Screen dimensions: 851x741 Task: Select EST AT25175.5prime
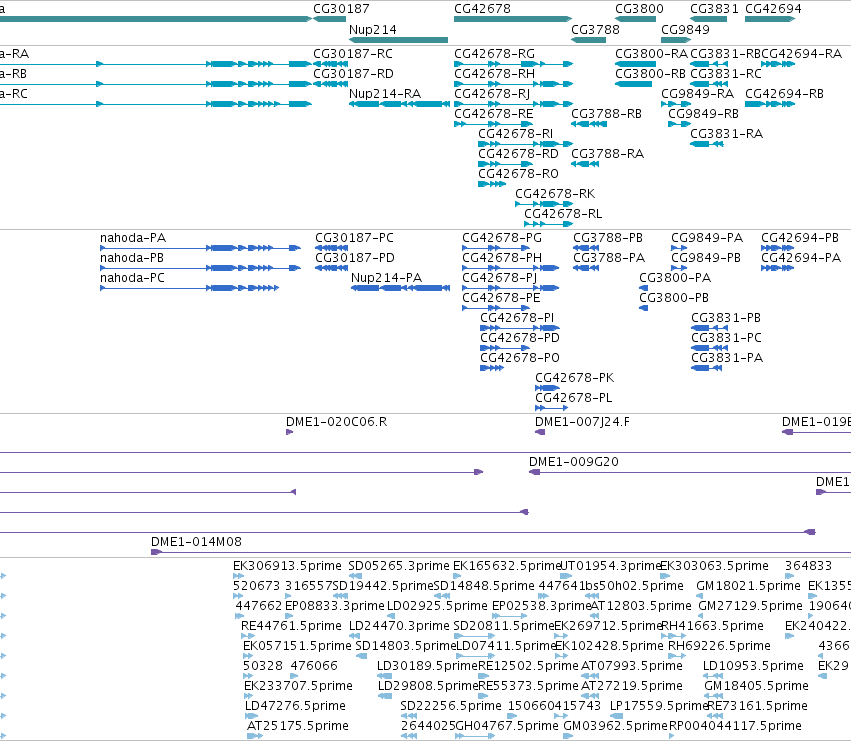(x=297, y=726)
